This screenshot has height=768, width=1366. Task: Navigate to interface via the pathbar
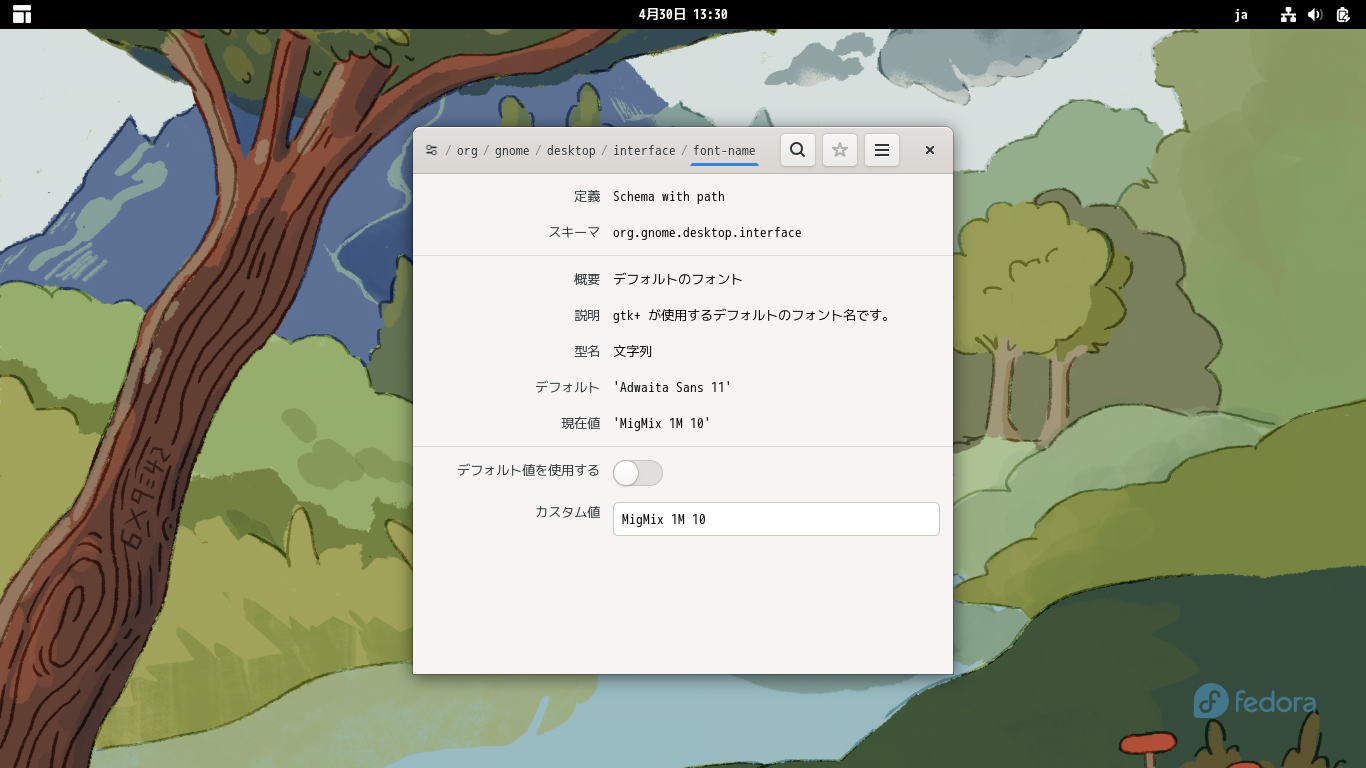(x=645, y=149)
